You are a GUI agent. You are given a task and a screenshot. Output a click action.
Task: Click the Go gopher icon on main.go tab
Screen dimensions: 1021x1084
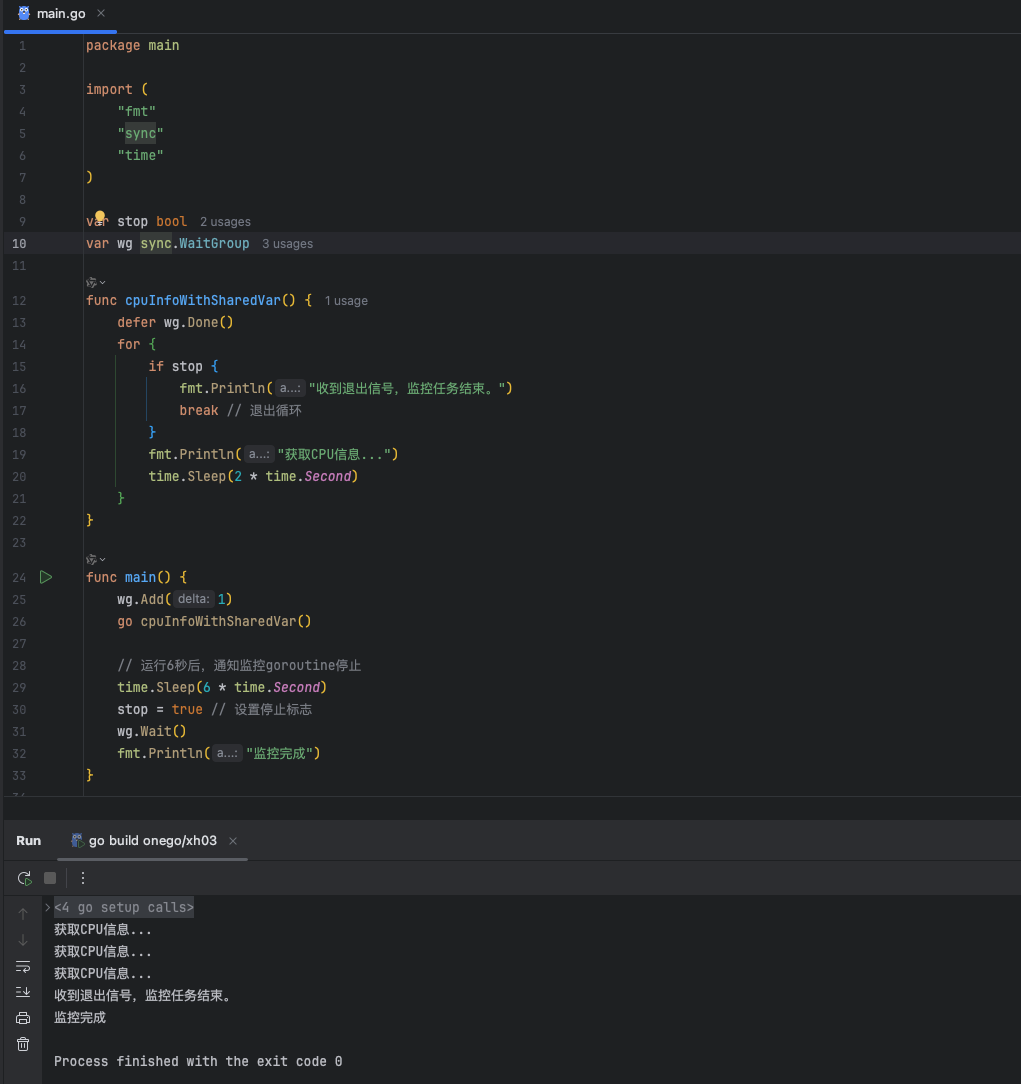point(24,13)
